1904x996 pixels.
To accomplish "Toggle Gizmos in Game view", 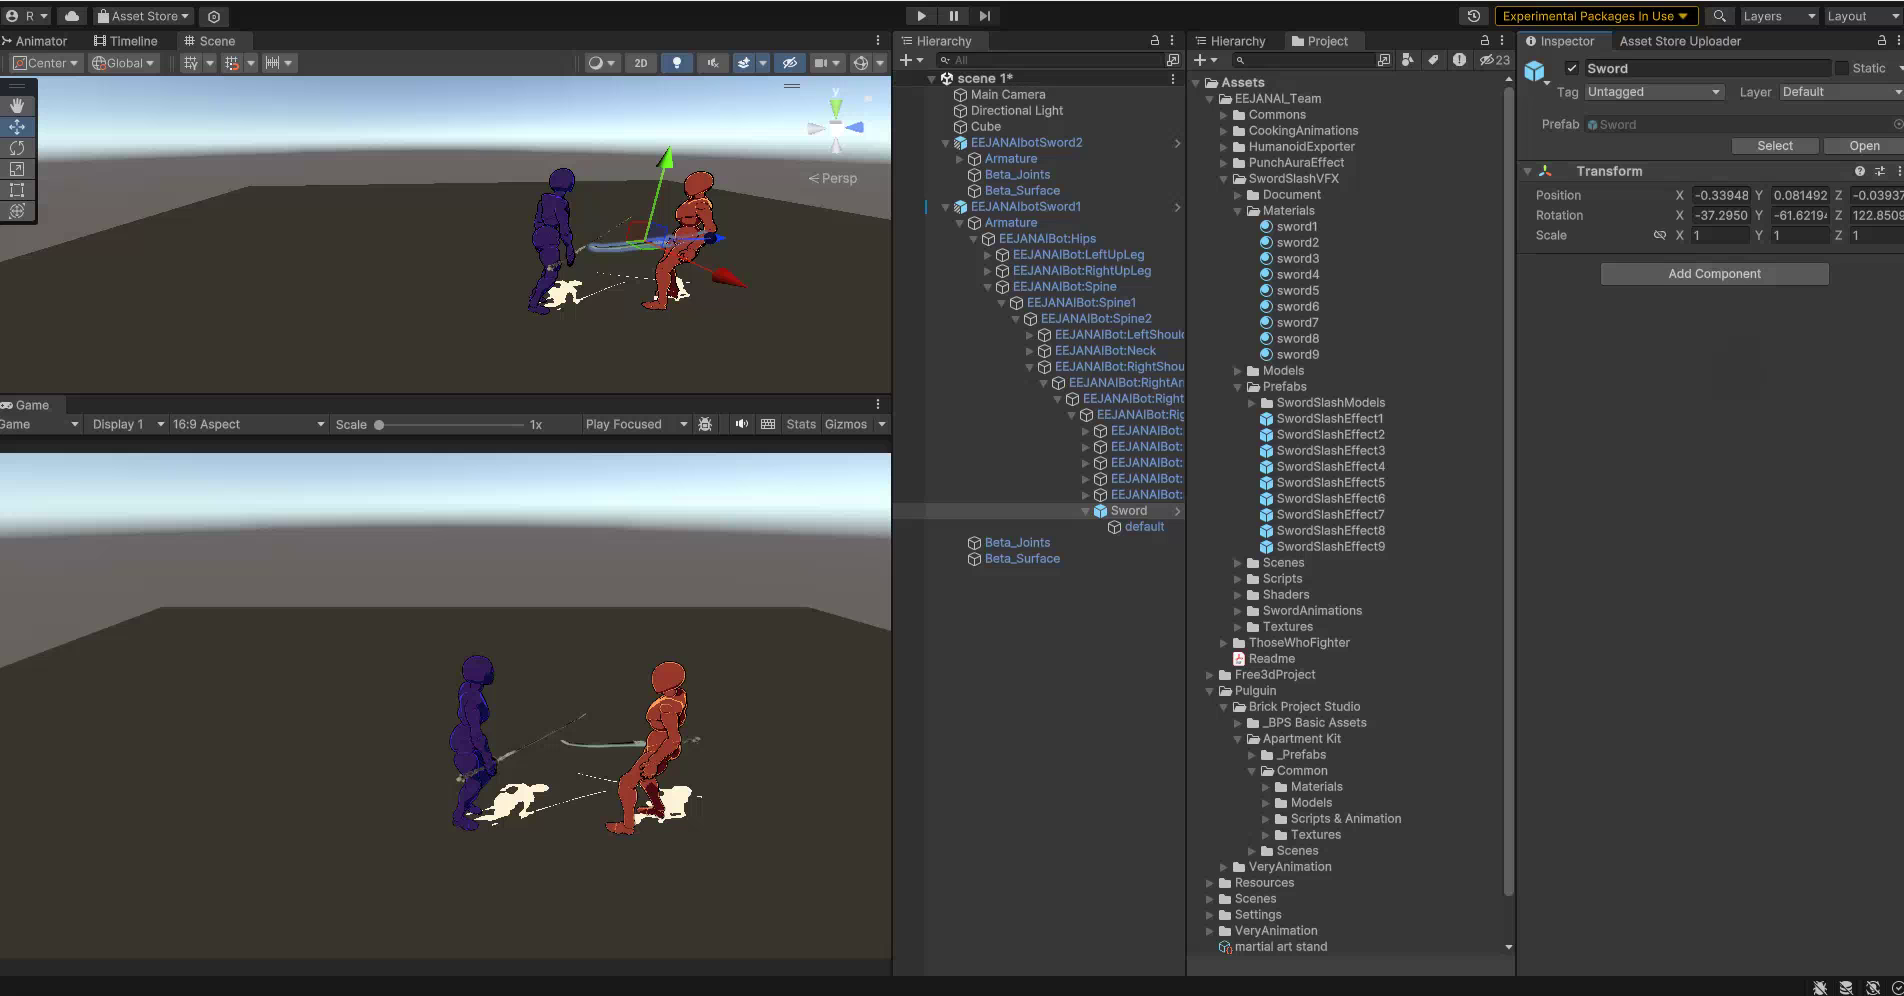I will (x=846, y=424).
